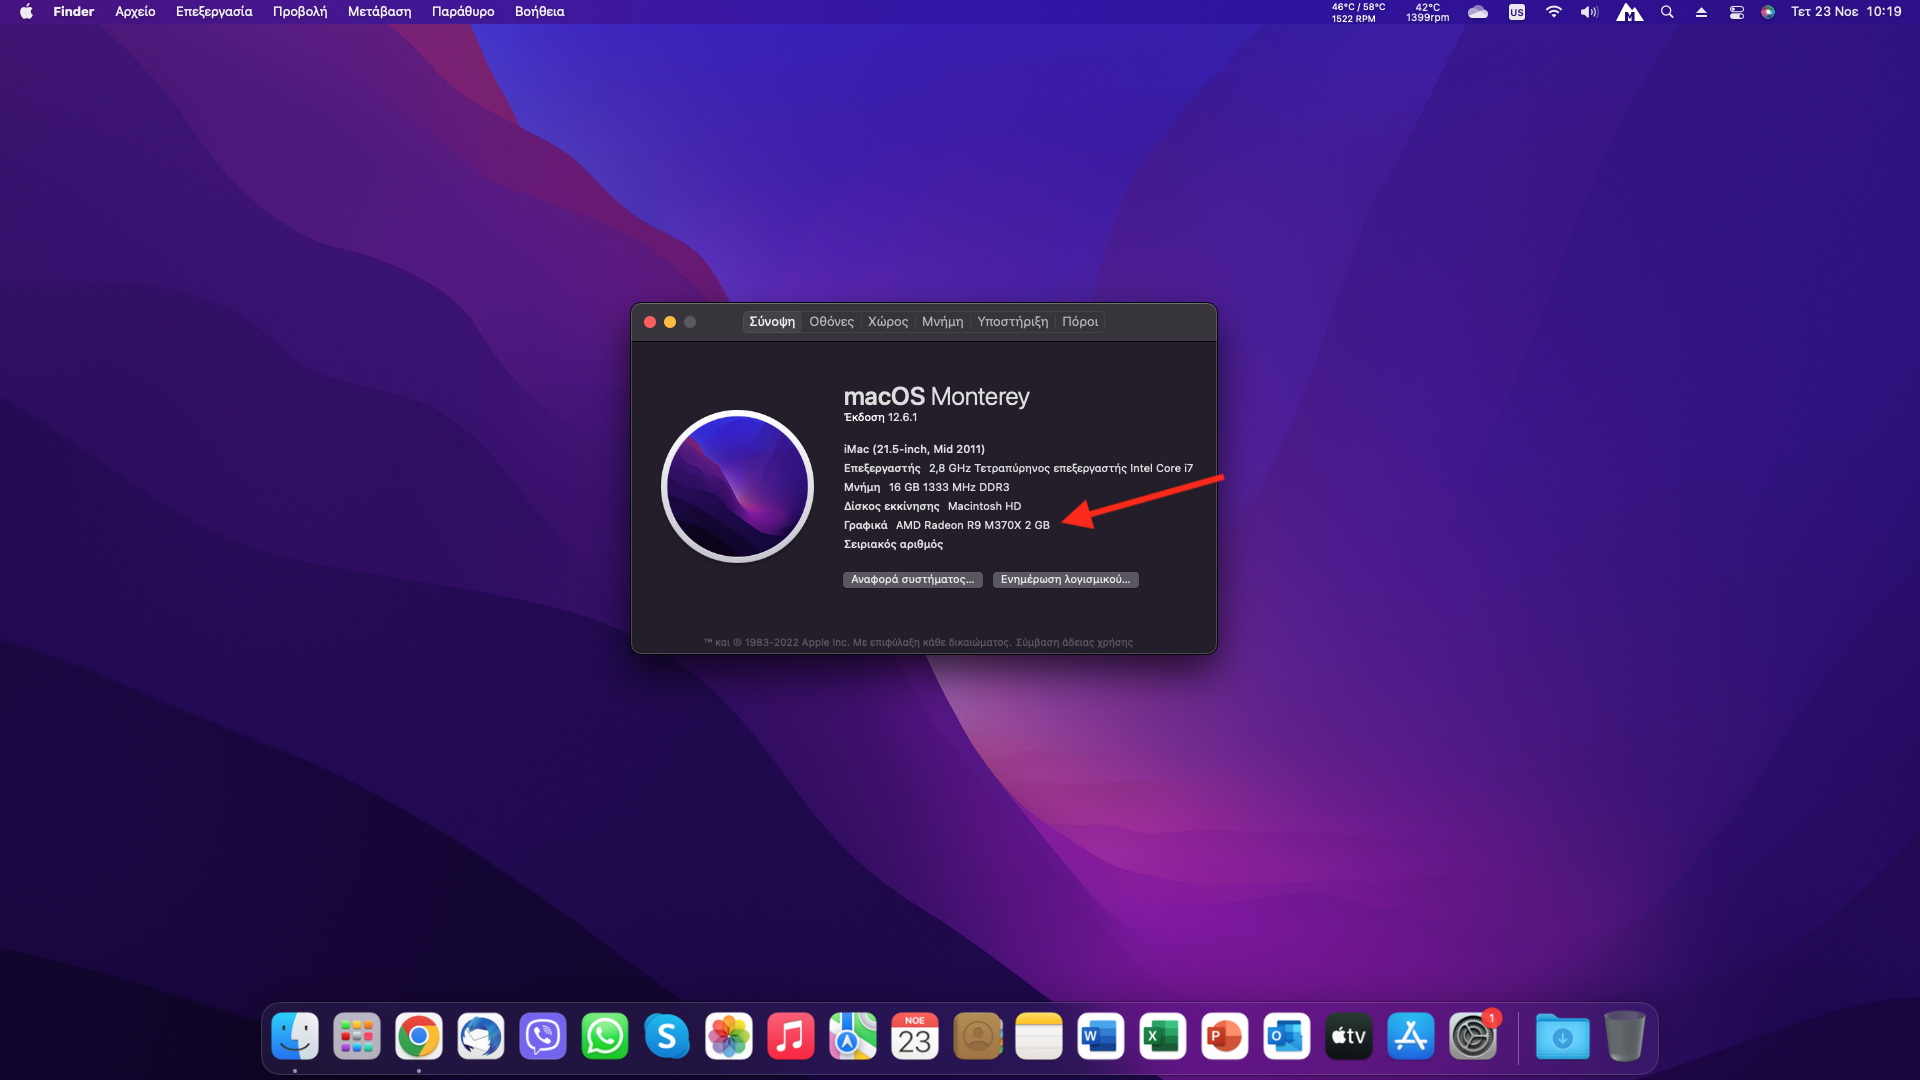Click the Αναφορά συστήματος button
1920x1080 pixels.
click(912, 580)
